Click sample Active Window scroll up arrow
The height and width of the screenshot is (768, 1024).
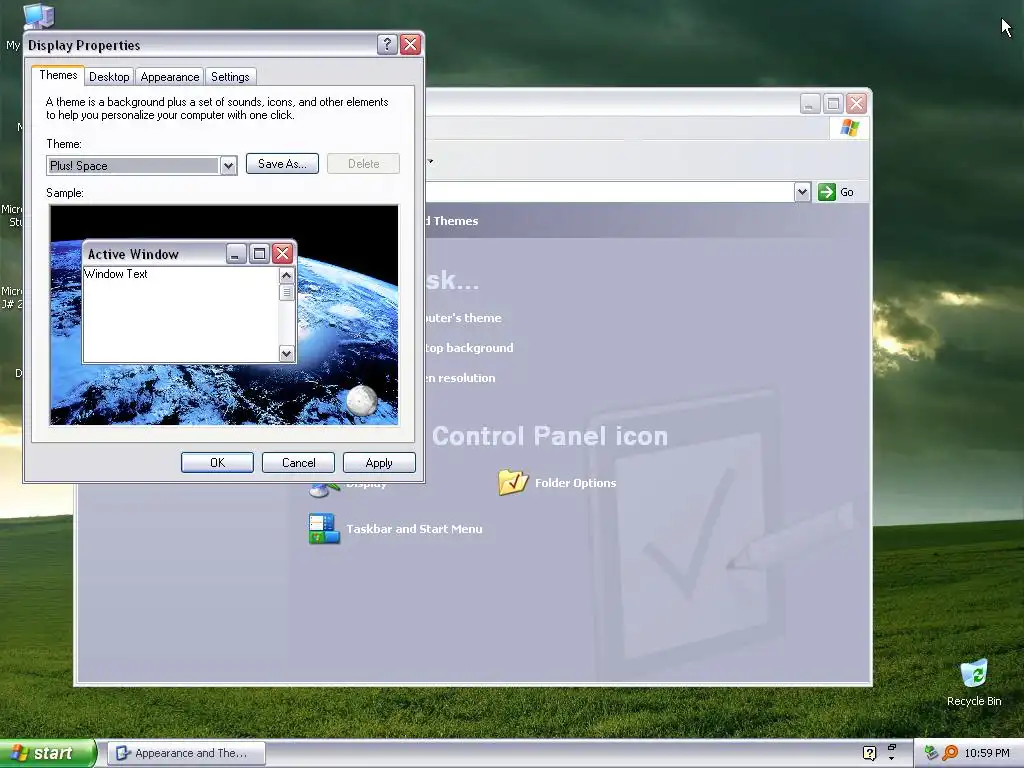click(x=286, y=276)
